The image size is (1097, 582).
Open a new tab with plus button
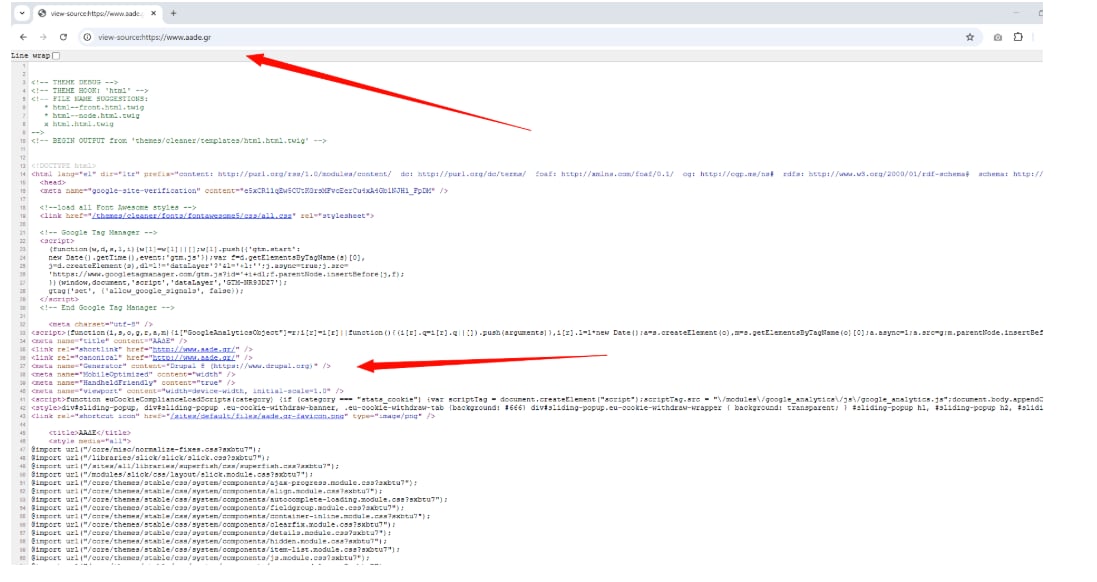pyautogui.click(x=173, y=13)
